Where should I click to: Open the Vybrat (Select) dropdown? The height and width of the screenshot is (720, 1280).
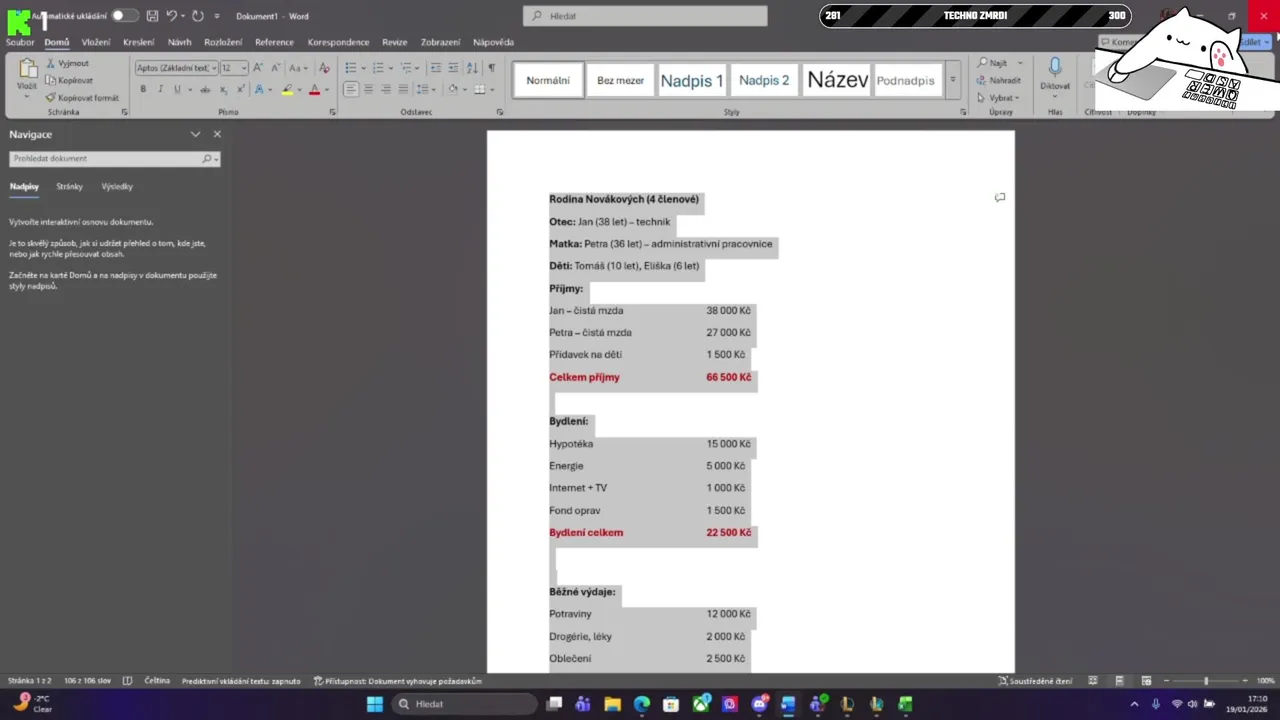pos(998,98)
